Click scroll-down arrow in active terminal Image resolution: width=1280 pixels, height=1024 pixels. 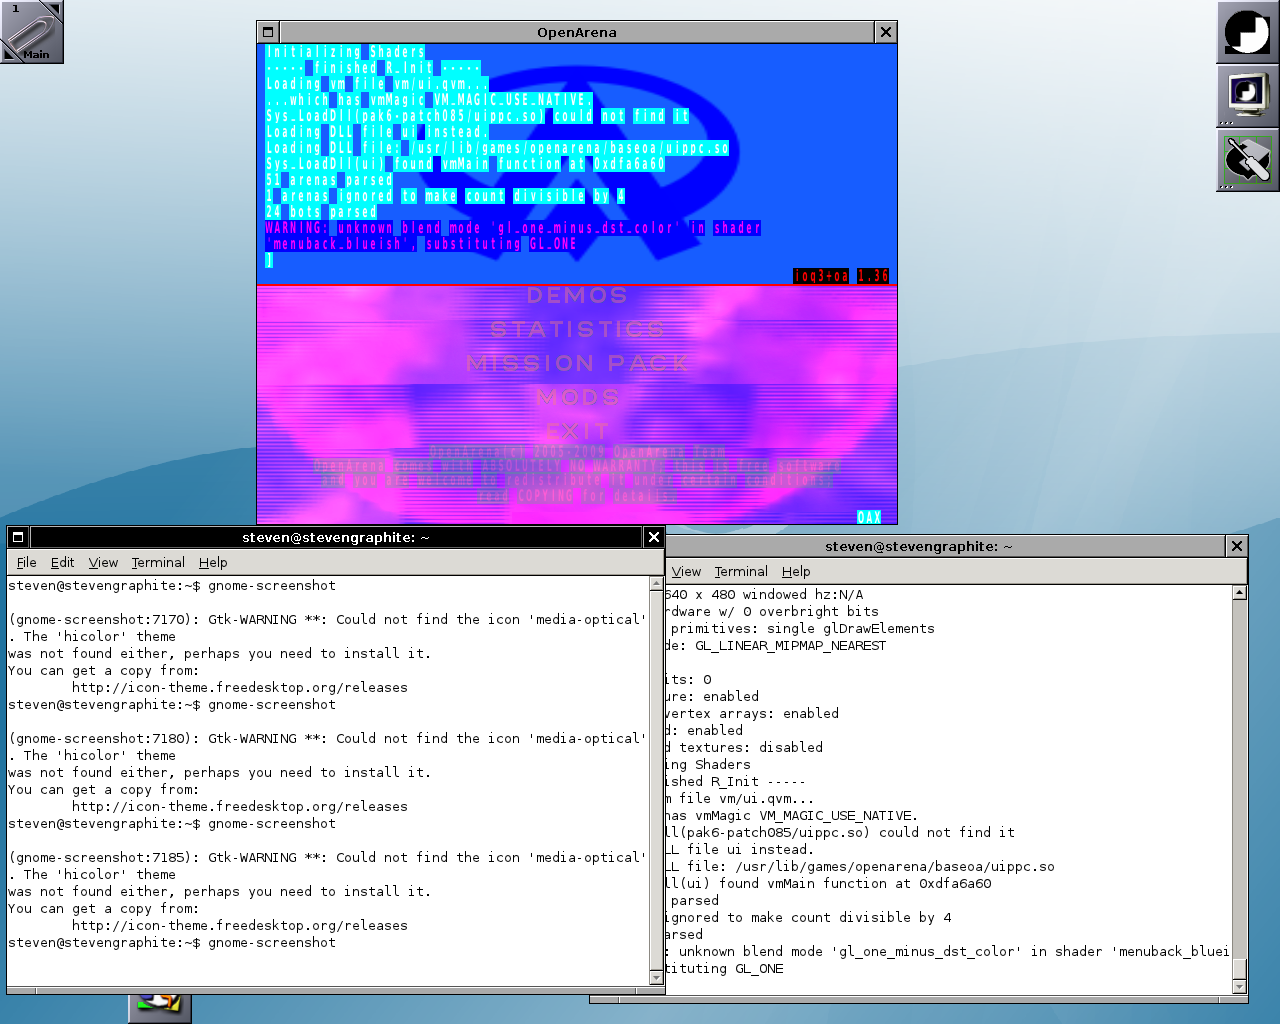tap(657, 979)
